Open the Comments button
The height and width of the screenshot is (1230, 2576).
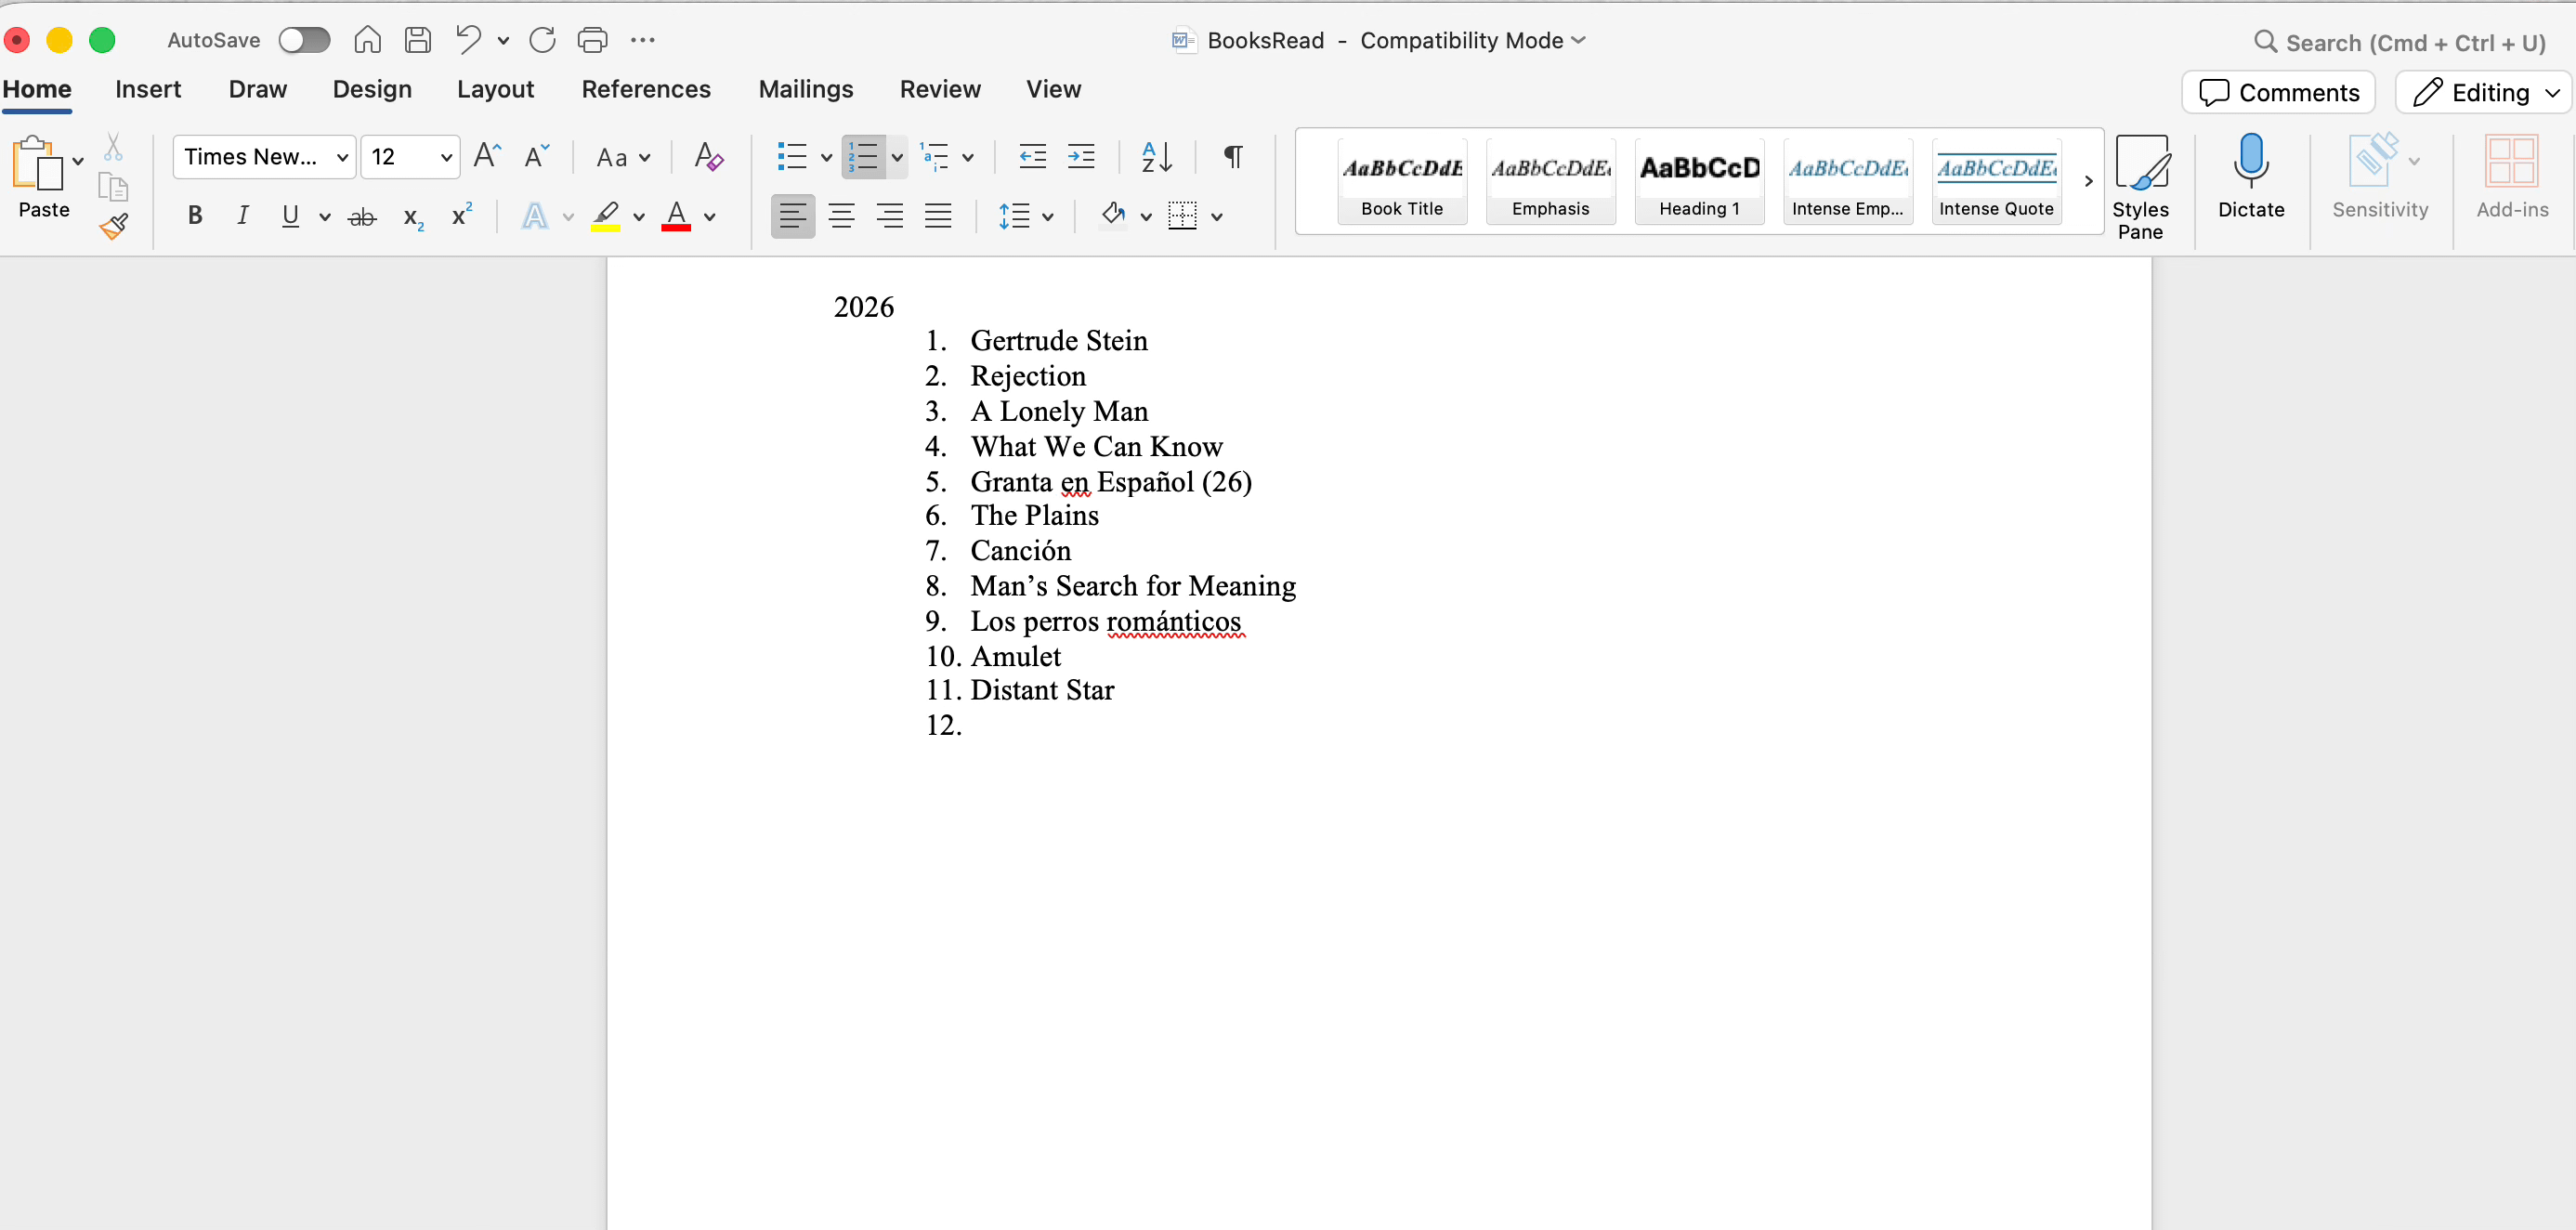[x=2278, y=92]
